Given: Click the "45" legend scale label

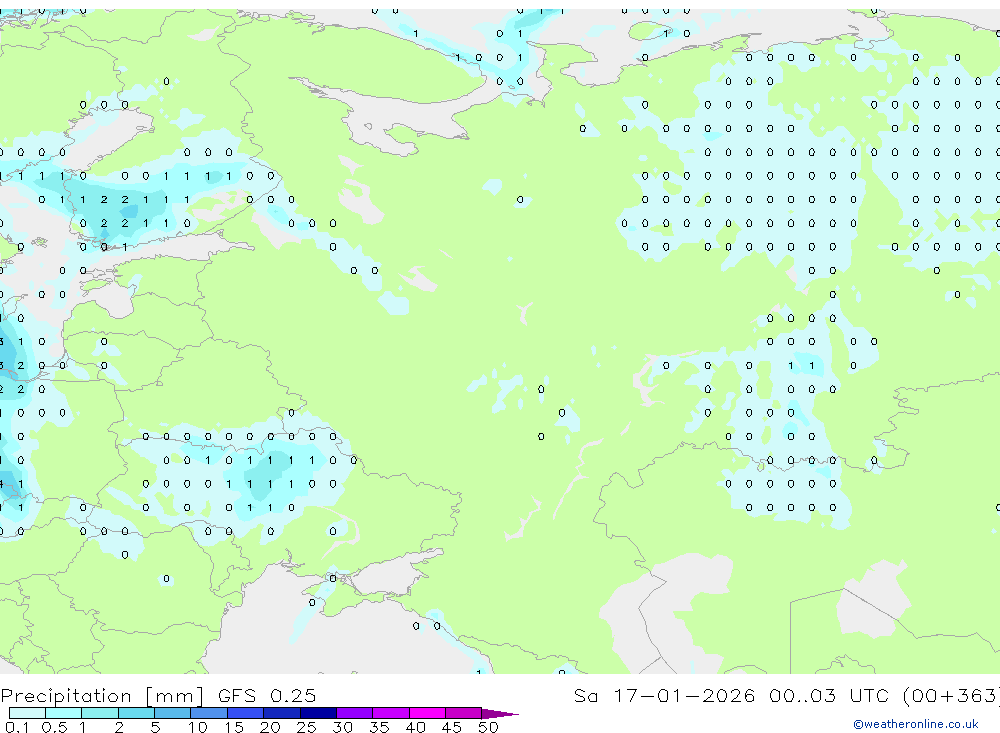Looking at the screenshot, I should point(452,727).
